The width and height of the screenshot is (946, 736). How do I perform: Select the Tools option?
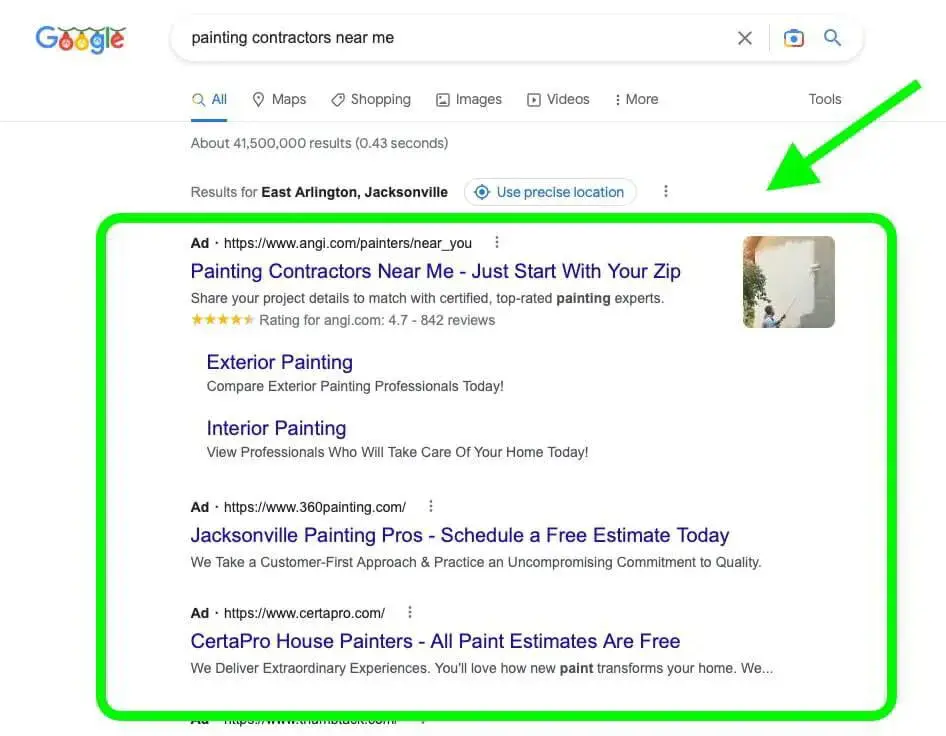coord(824,99)
